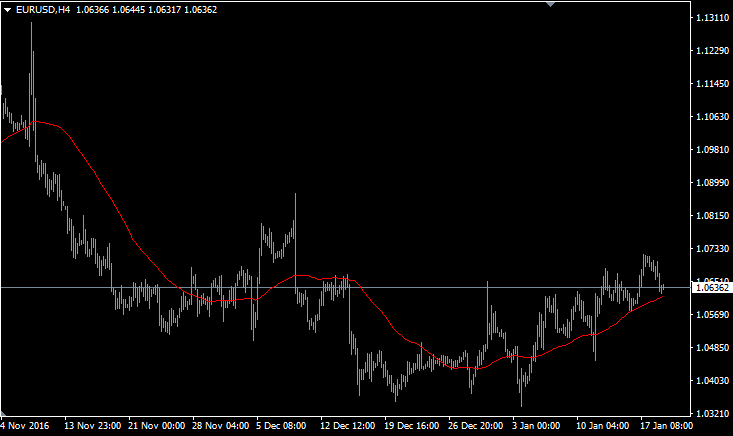Click price level 1.08990 on scale
The image size is (733, 436).
tap(712, 182)
